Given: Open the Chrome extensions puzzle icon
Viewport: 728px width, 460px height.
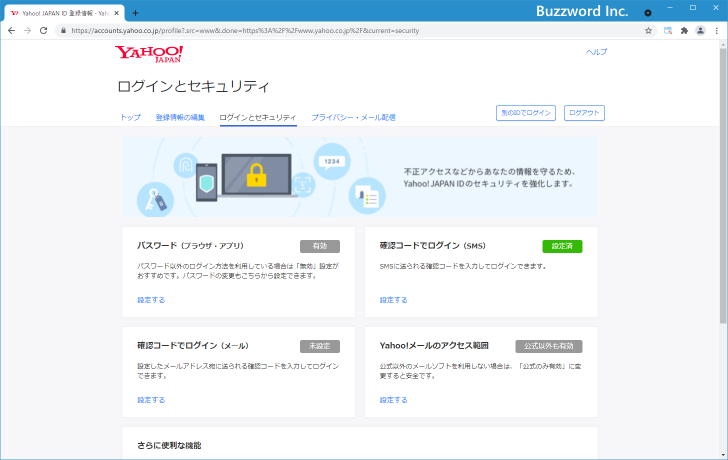Looking at the screenshot, I should click(684, 31).
